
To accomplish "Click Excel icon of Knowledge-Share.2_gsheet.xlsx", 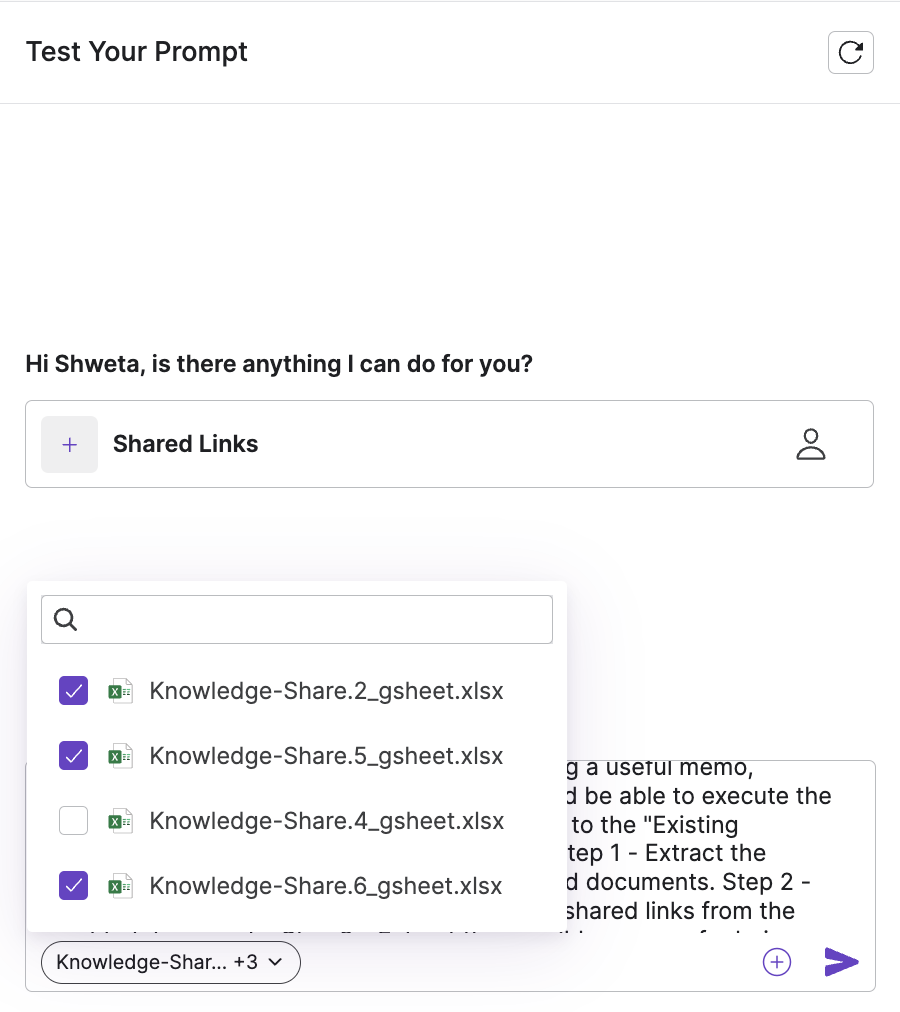I will pos(121,691).
